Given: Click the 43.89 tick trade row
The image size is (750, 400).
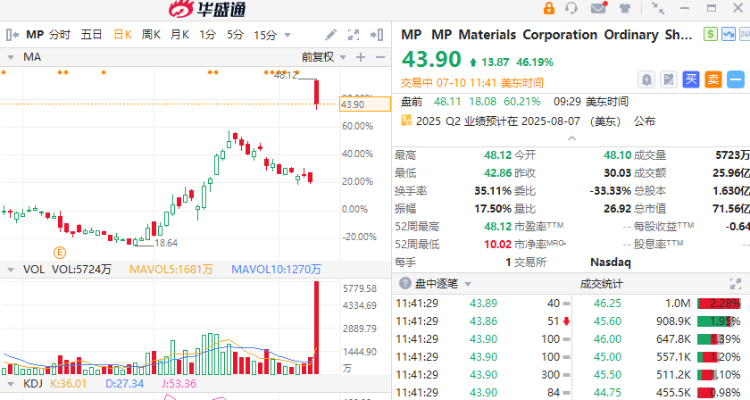Looking at the screenshot, I should 482,303.
